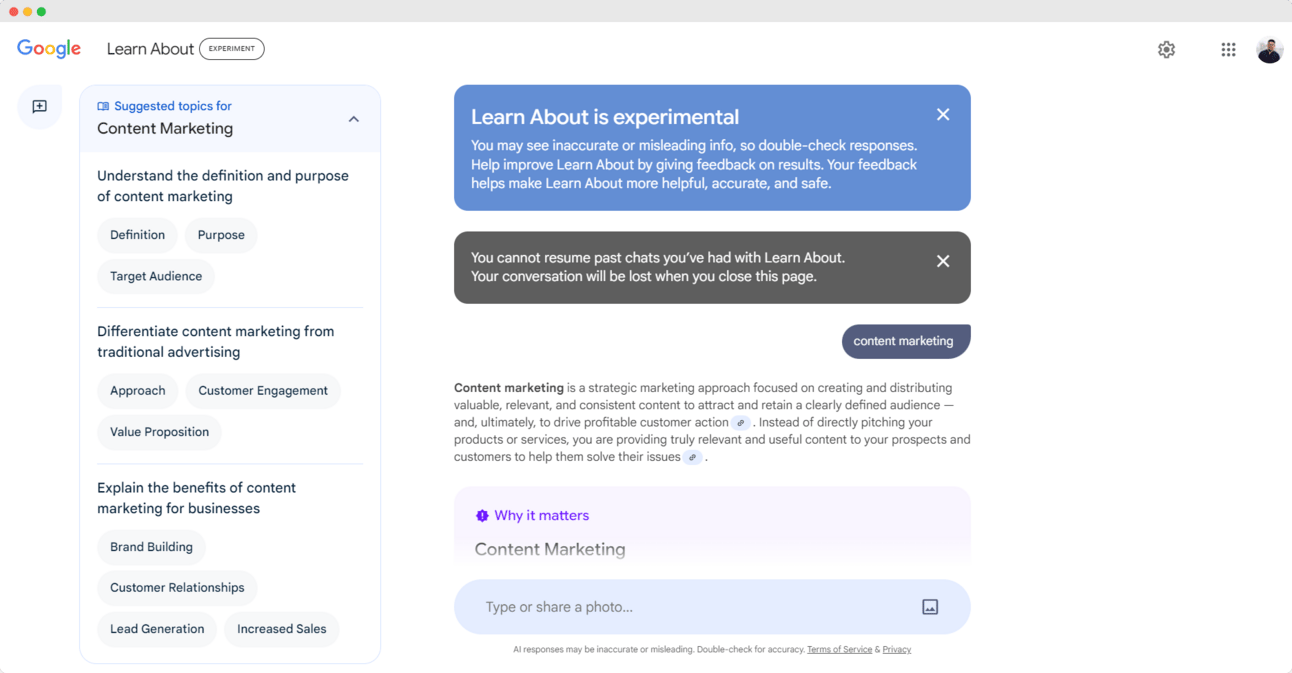Viewport: 1292px width, 673px height.
Task: Click the 'Why it matters' heading
Action: pyautogui.click(x=541, y=516)
